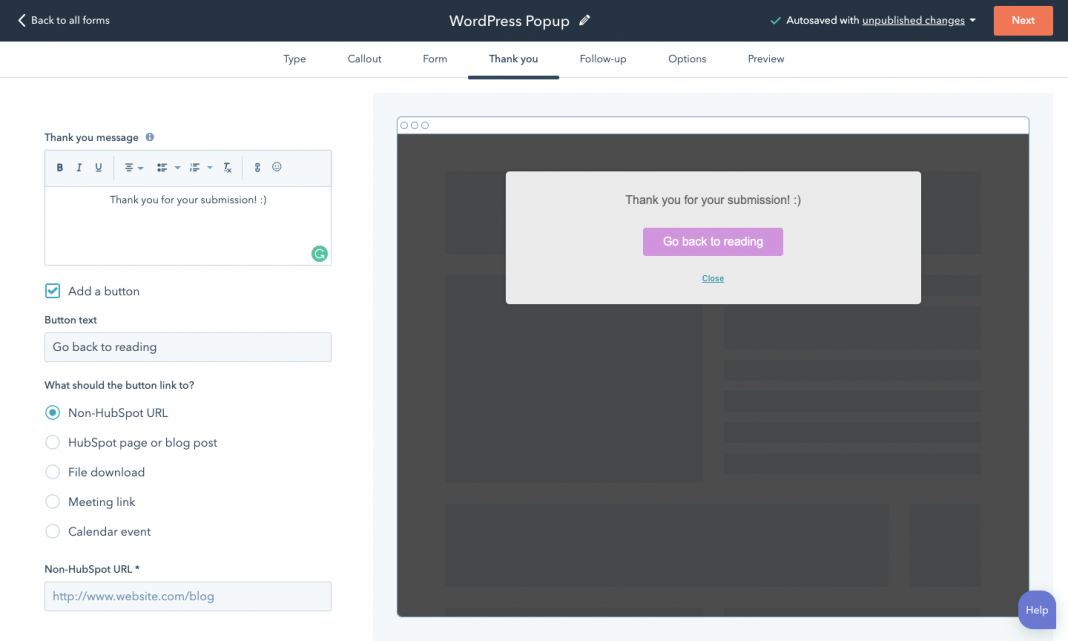Image resolution: width=1068 pixels, height=641 pixels.
Task: Open the Help widget
Action: click(1036, 610)
